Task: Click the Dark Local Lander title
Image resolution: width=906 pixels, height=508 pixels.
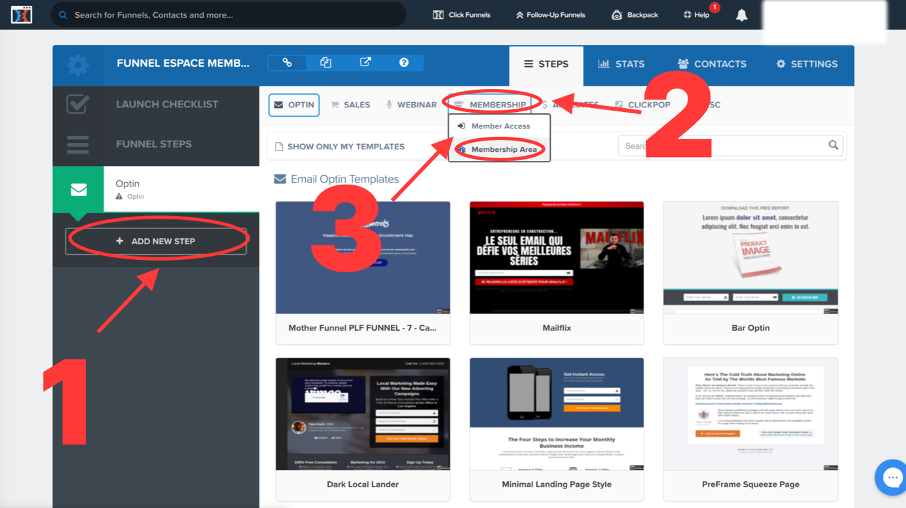Action: (363, 484)
